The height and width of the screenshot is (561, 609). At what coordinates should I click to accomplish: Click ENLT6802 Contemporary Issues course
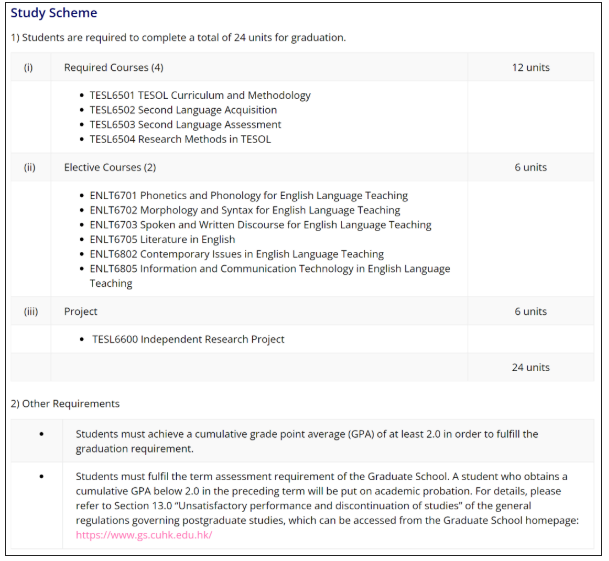coord(236,254)
